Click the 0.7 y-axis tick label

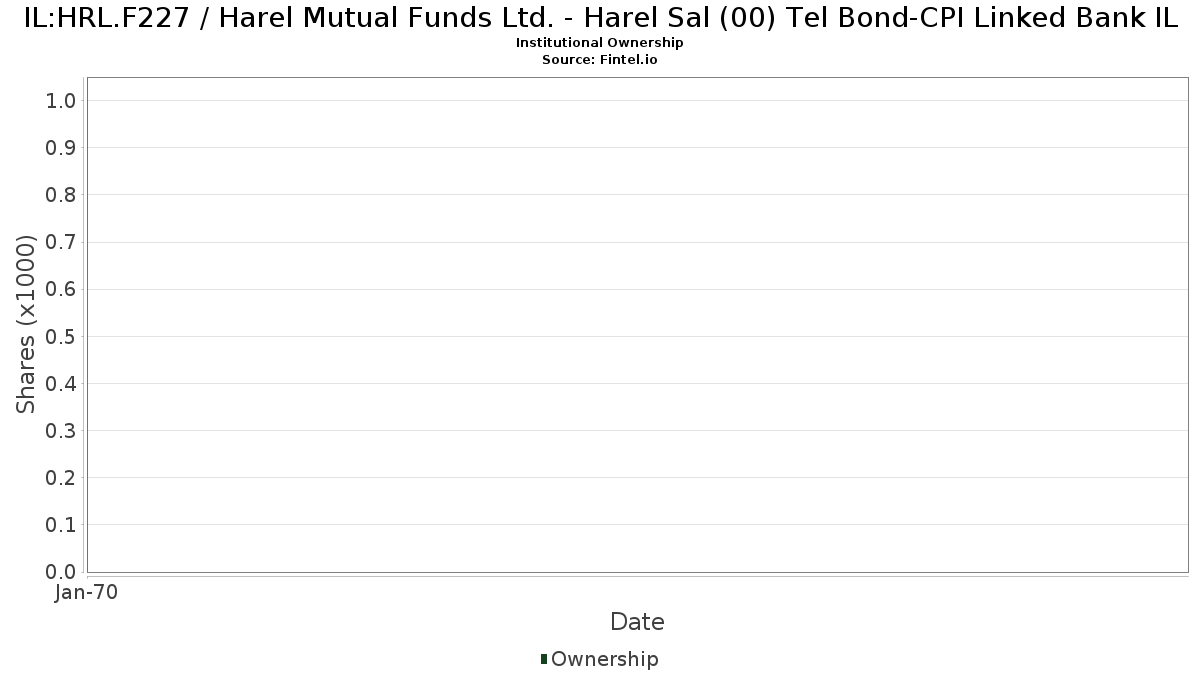(61, 242)
